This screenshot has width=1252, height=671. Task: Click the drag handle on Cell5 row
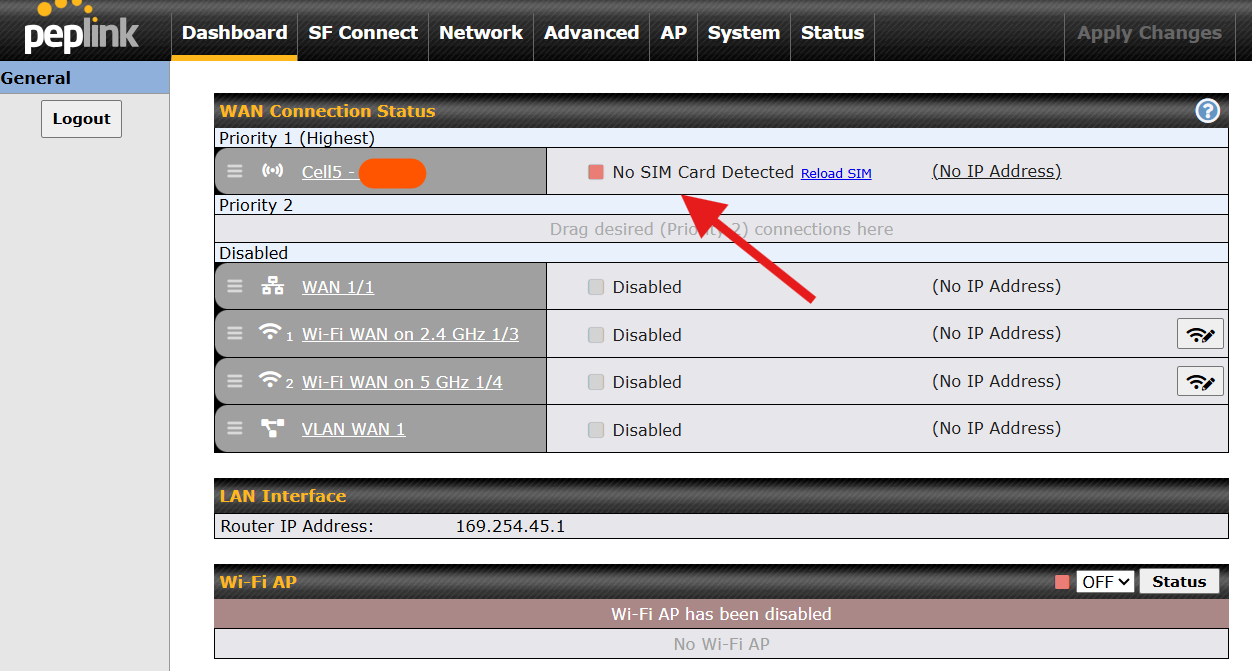coord(235,171)
